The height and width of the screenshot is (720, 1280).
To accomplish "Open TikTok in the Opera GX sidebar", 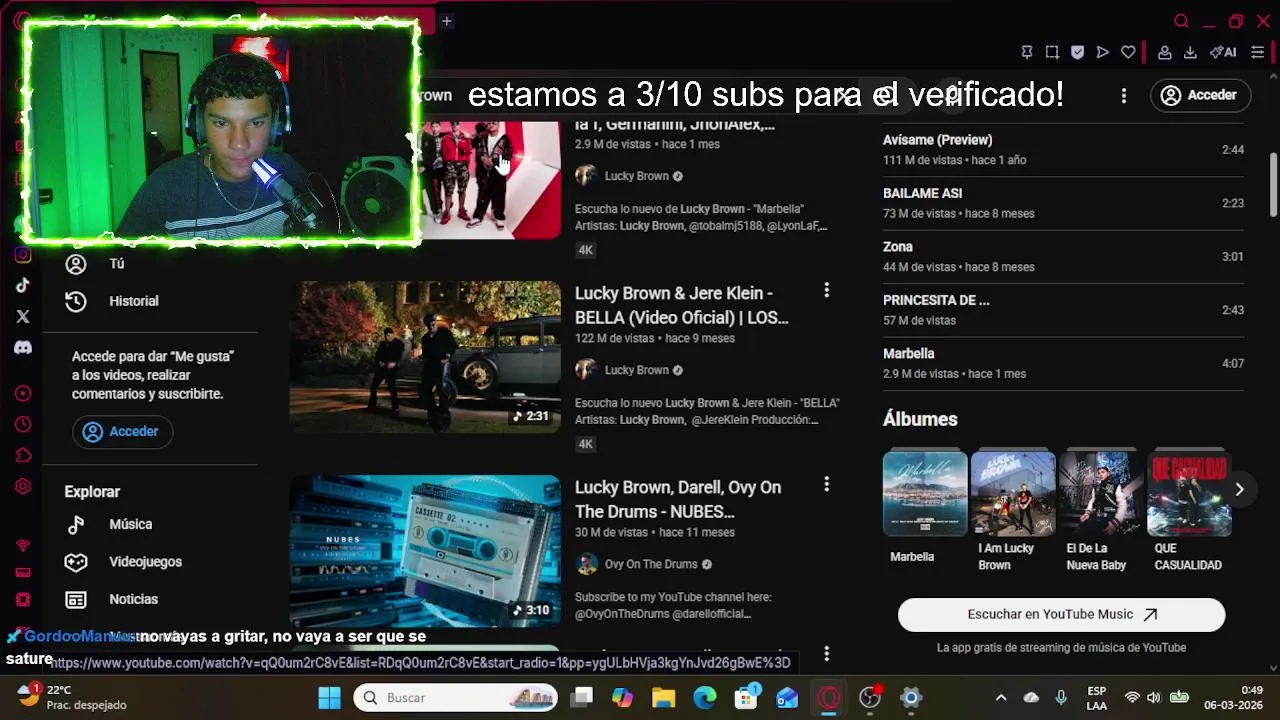I will pyautogui.click(x=23, y=285).
